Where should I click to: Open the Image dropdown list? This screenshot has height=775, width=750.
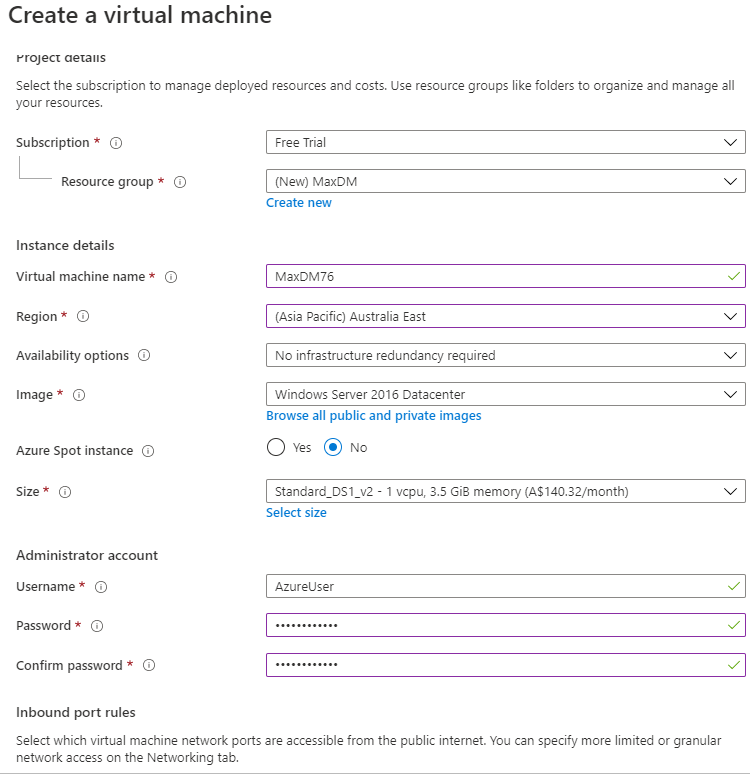coord(505,395)
